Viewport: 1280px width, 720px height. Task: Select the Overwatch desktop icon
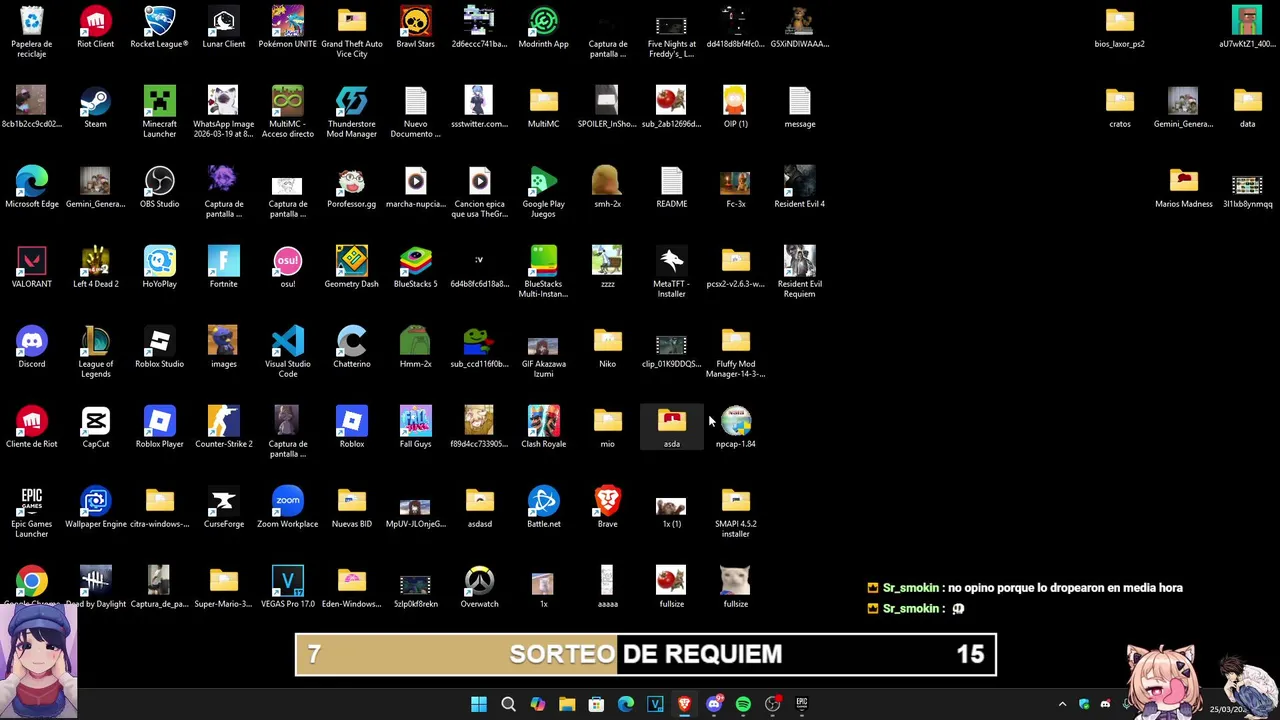click(x=480, y=582)
